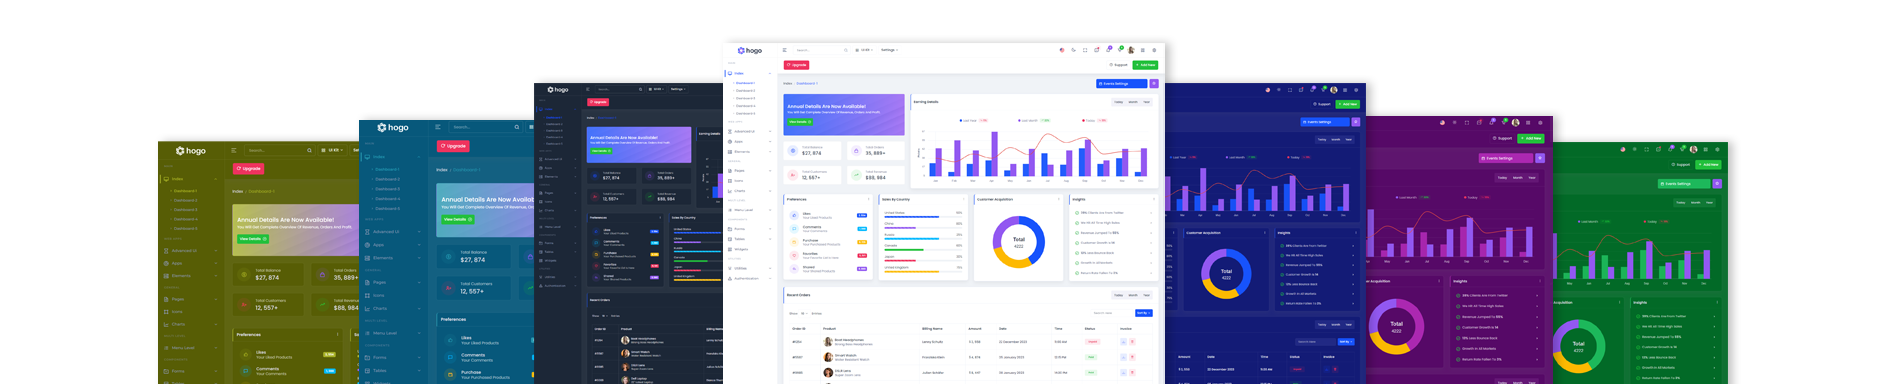
Task: Open Tables in the white window sidebar
Action: pyautogui.click(x=750, y=239)
